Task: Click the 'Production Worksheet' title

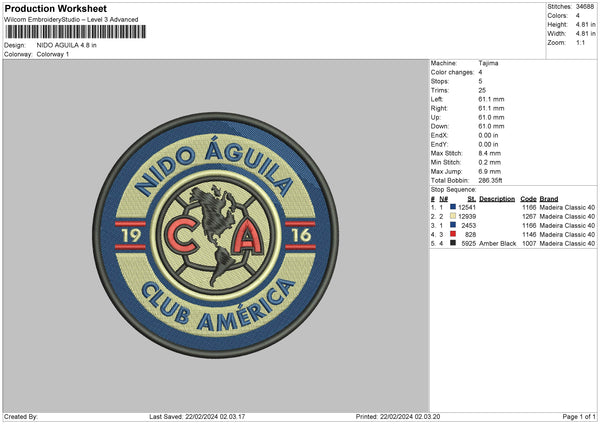Action: [55, 8]
